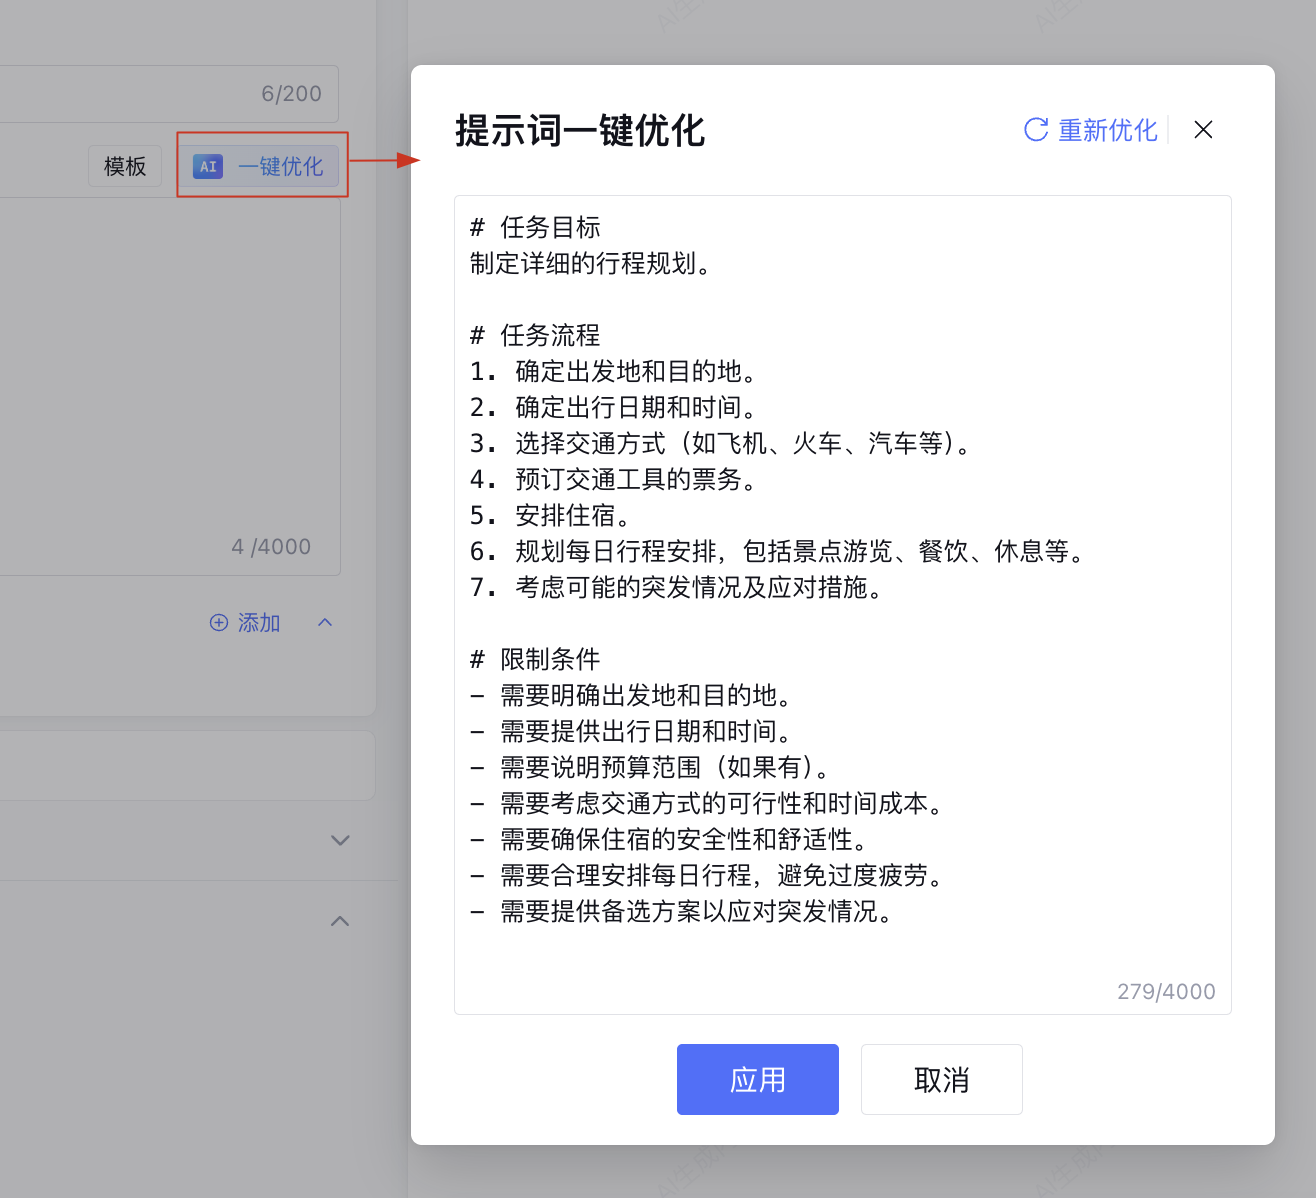Click the 一键优化 label text
The width and height of the screenshot is (1316, 1198).
click(281, 166)
